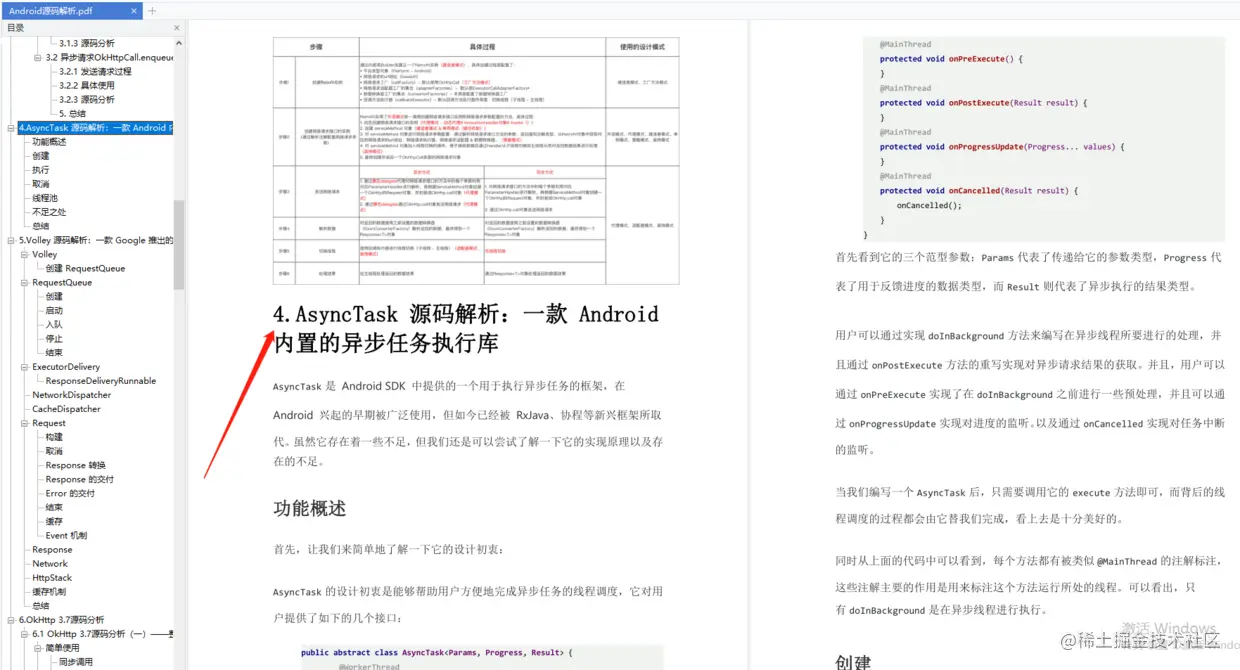Click the outline scrollbar up arrow
The height and width of the screenshot is (670, 1240).
click(x=179, y=42)
